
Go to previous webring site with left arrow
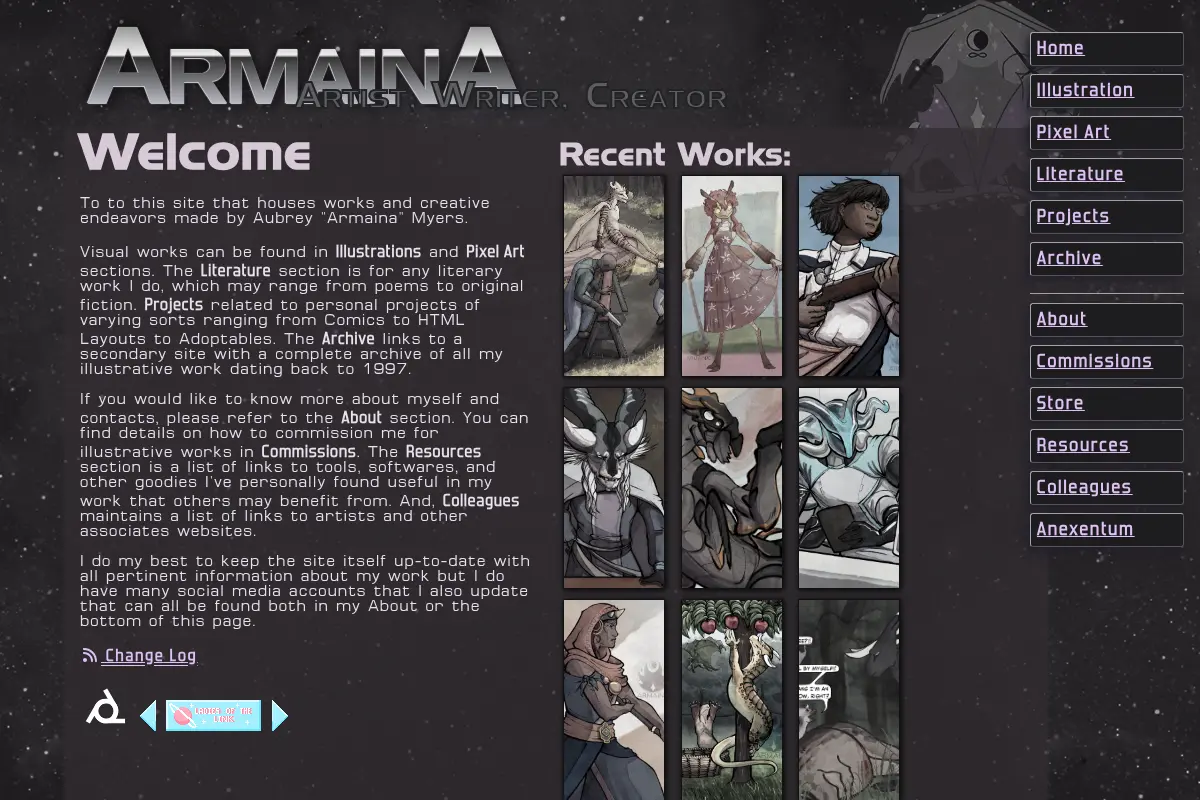[148, 715]
